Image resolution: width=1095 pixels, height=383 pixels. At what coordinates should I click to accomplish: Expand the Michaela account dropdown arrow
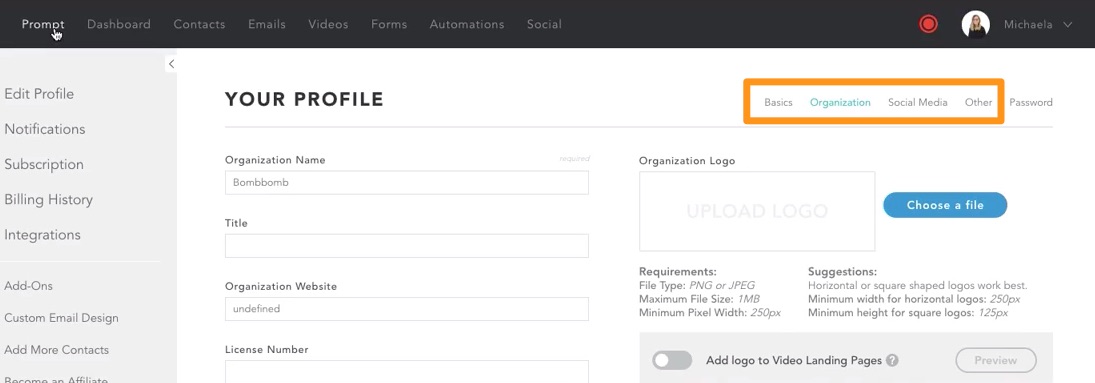pyautogui.click(x=1067, y=24)
